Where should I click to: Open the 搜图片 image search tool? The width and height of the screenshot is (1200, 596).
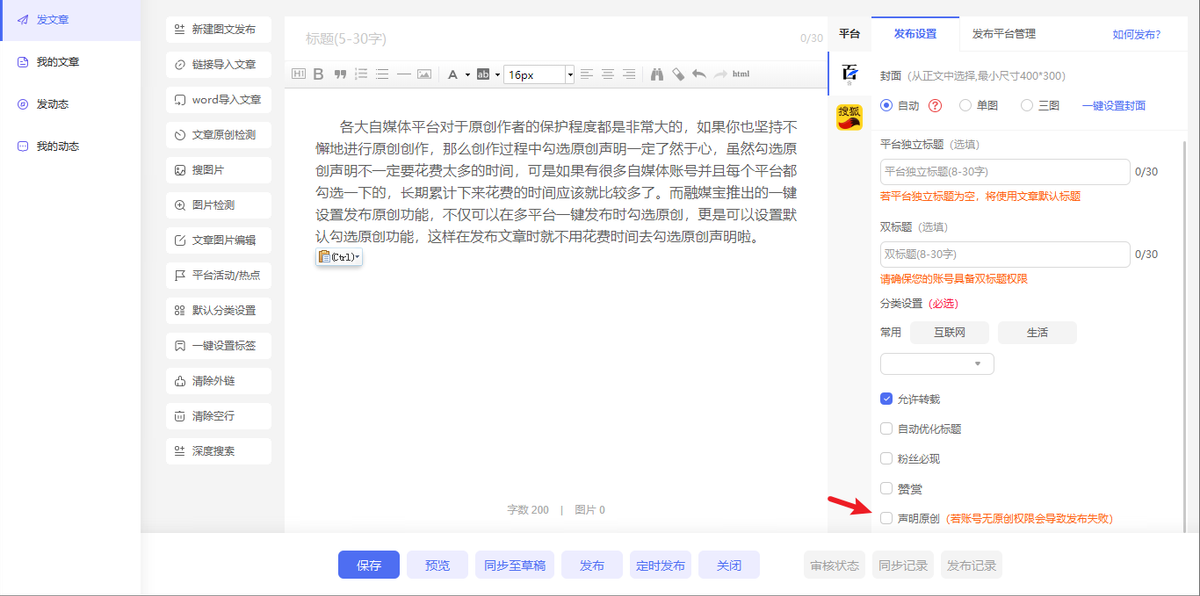click(218, 170)
